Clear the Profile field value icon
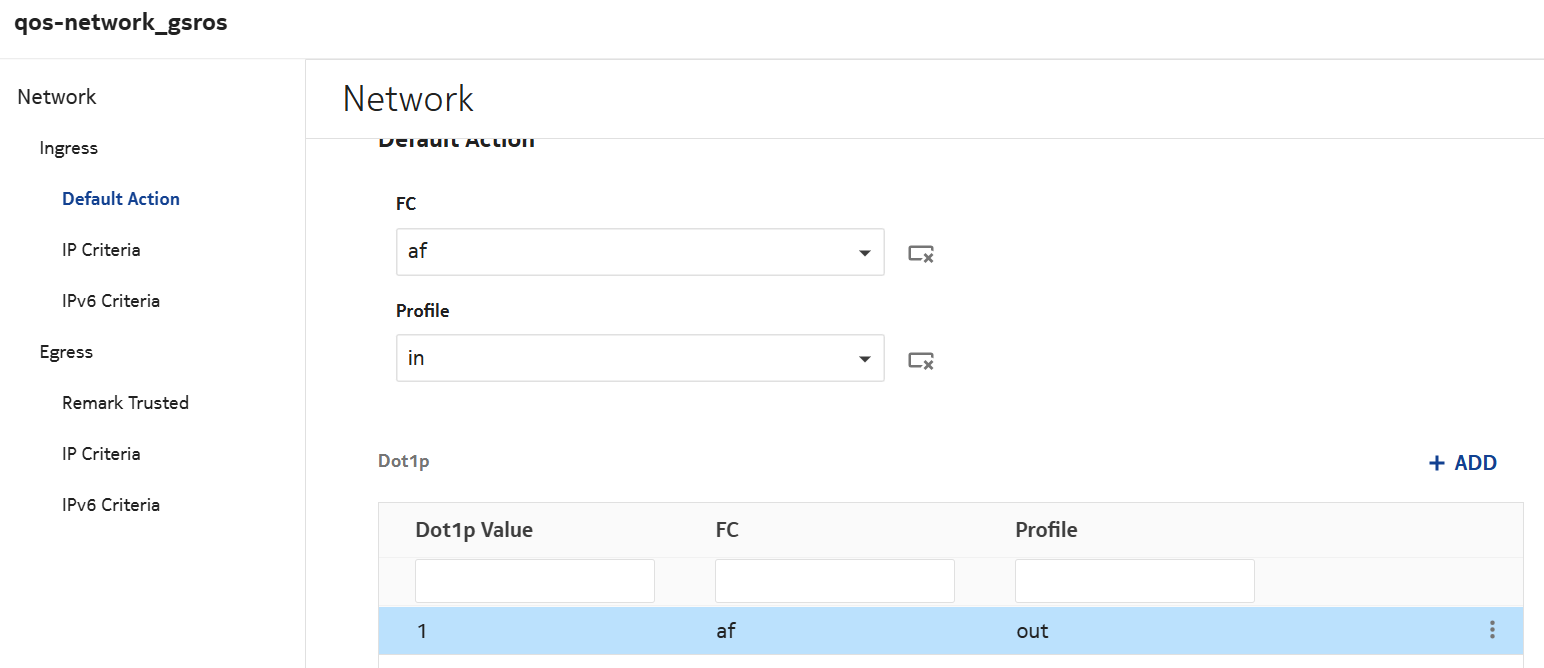Screen dimensions: 1544x668 pos(920,359)
